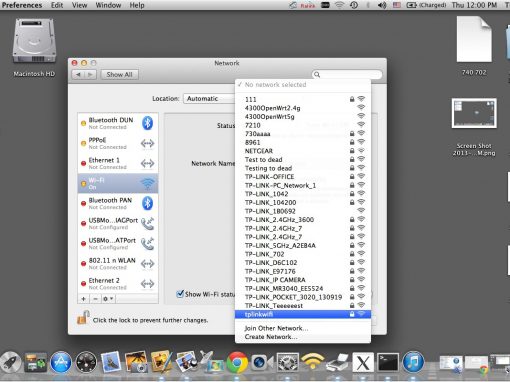This screenshot has width=510, height=382.
Task: Click the Show All button
Action: [x=120, y=75]
